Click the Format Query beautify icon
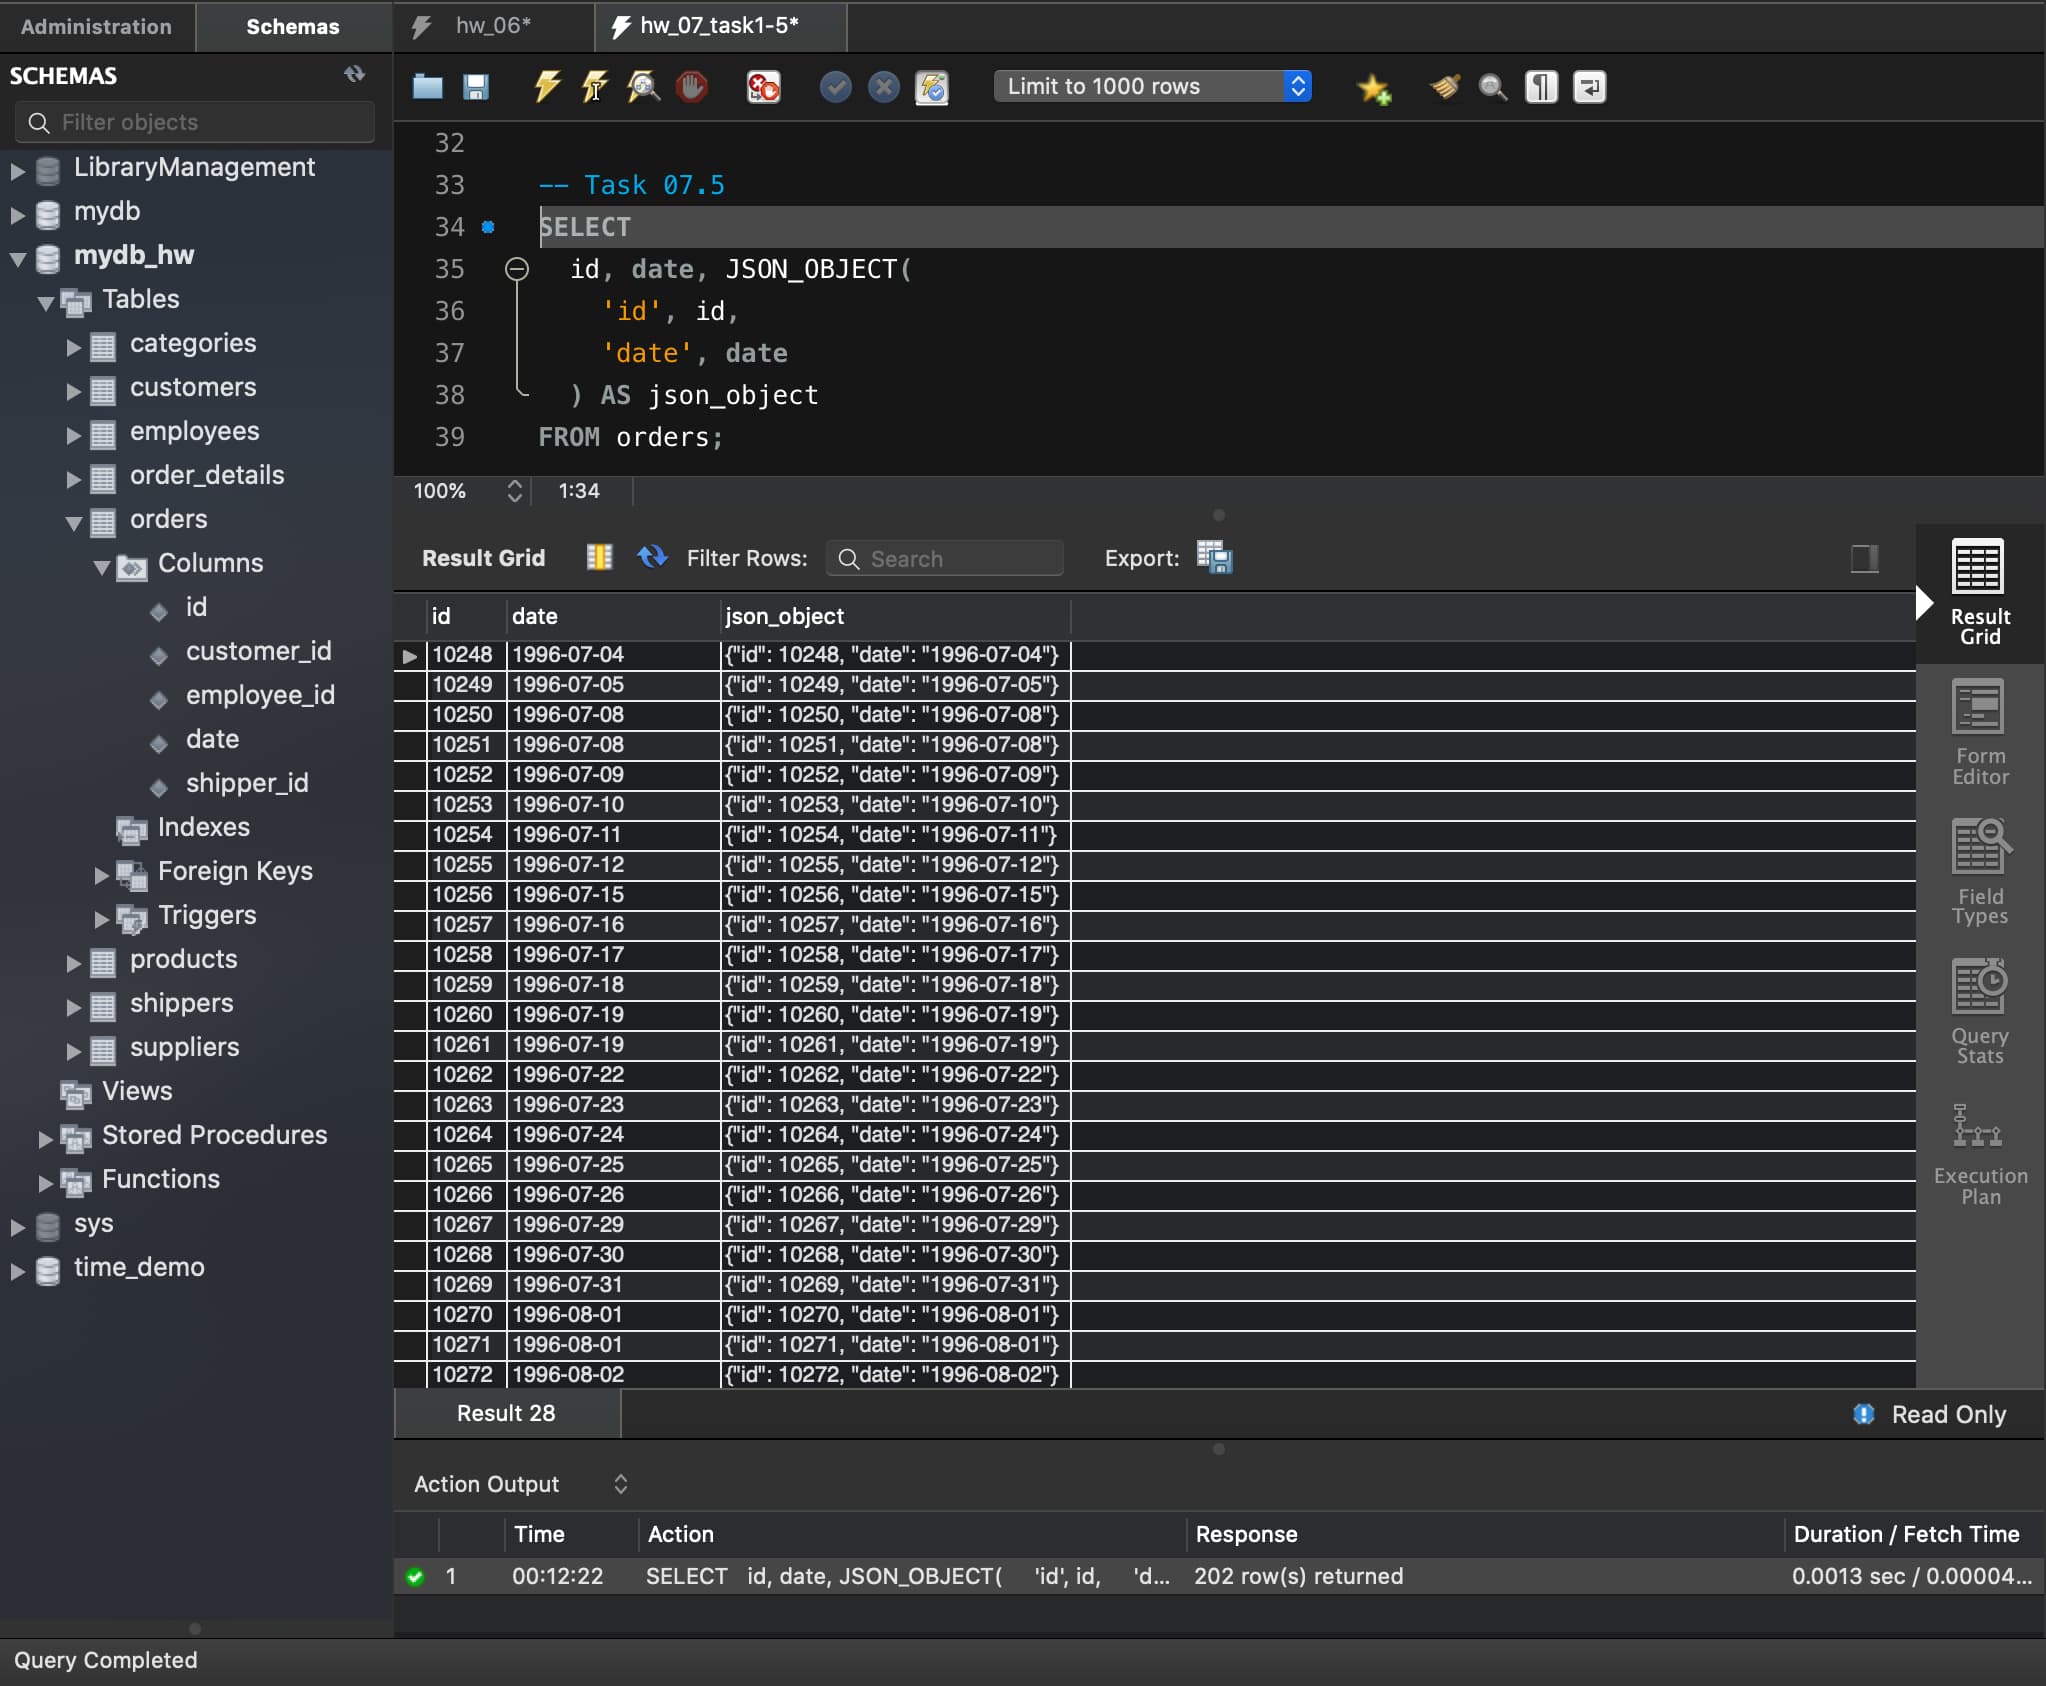This screenshot has width=2046, height=1686. pyautogui.click(x=1444, y=87)
